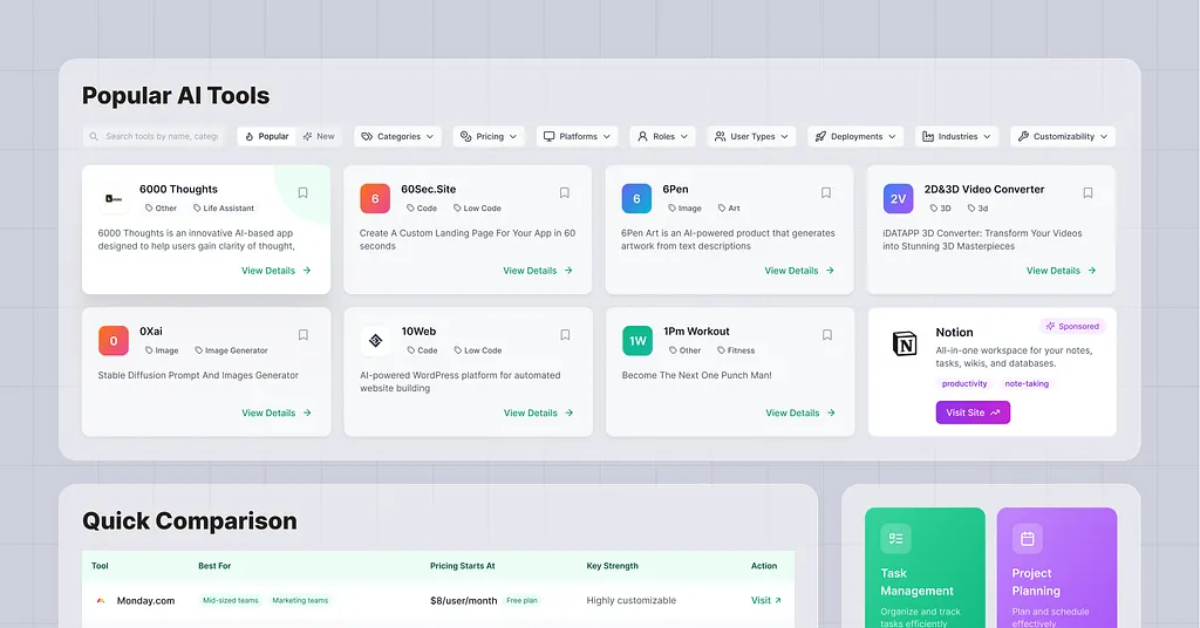The image size is (1200, 628).
Task: Select the Pricing Starts At column header
Action: pos(462,566)
